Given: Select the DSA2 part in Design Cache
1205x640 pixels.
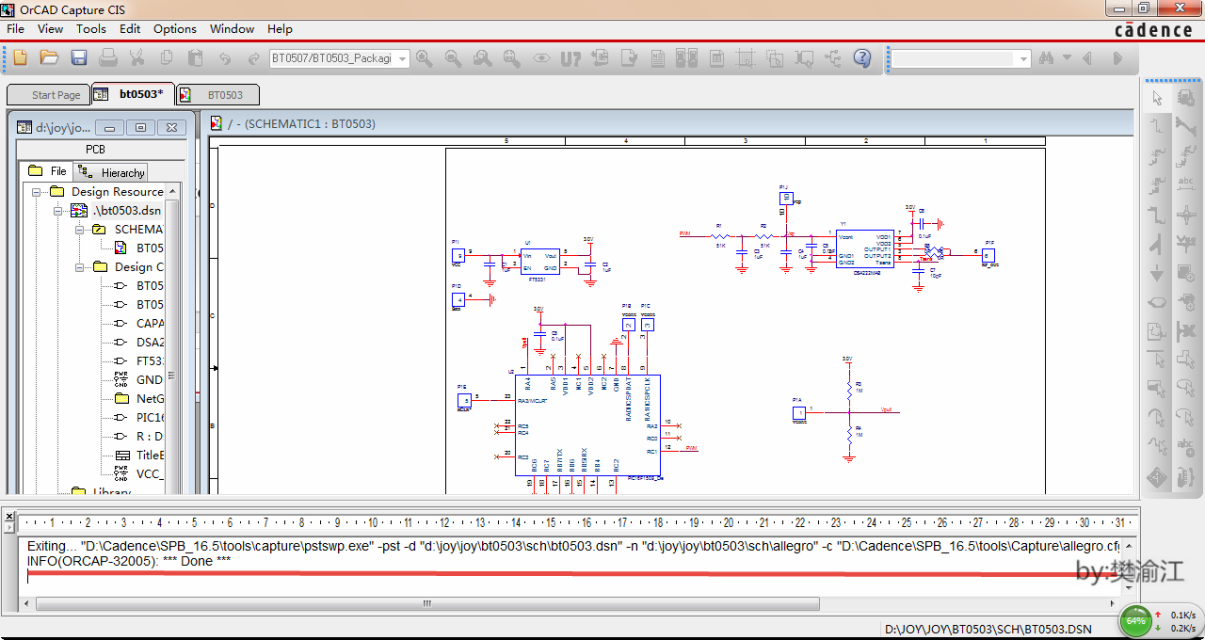Looking at the screenshot, I should click(x=150, y=342).
